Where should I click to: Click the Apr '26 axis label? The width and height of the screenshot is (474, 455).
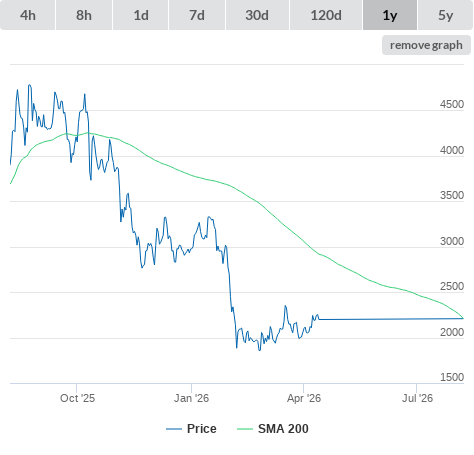point(304,398)
